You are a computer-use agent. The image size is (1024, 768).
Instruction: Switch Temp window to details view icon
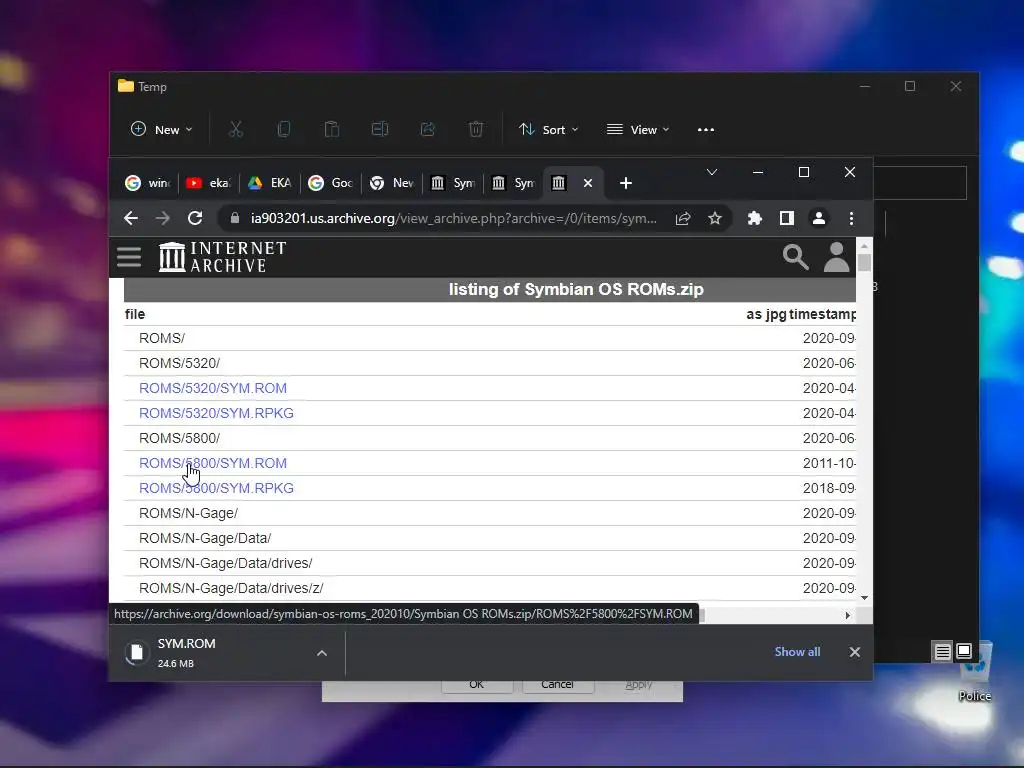coord(942,651)
